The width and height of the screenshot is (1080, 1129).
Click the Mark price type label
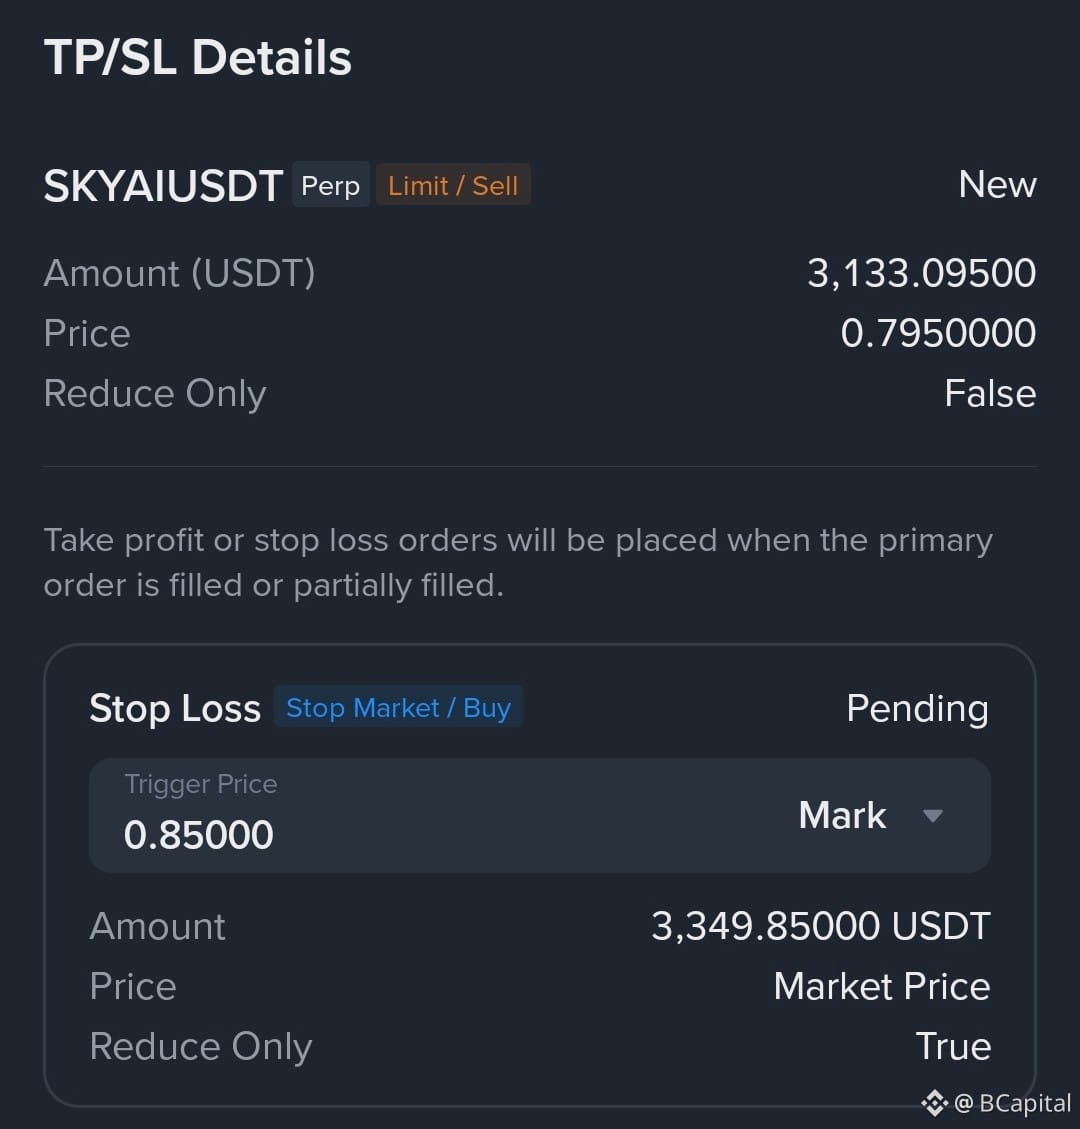point(842,815)
